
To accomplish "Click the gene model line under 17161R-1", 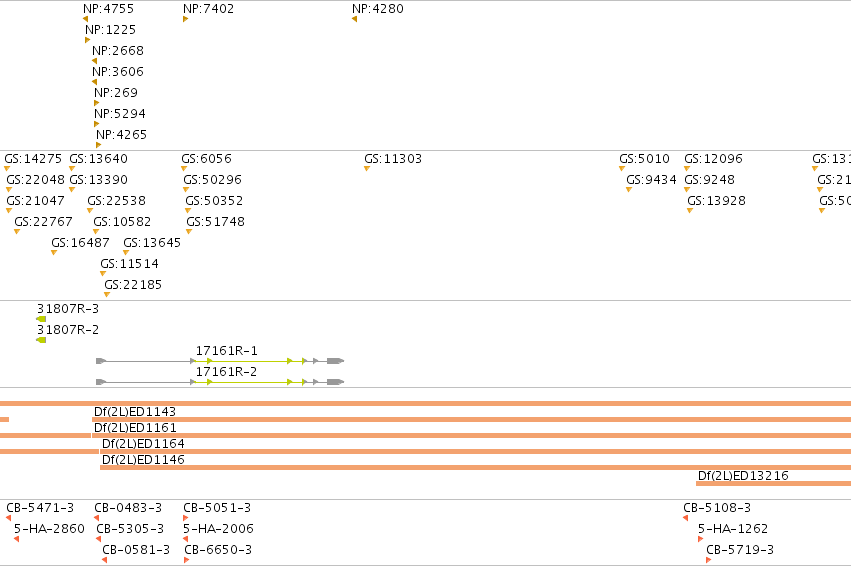I will [220, 361].
